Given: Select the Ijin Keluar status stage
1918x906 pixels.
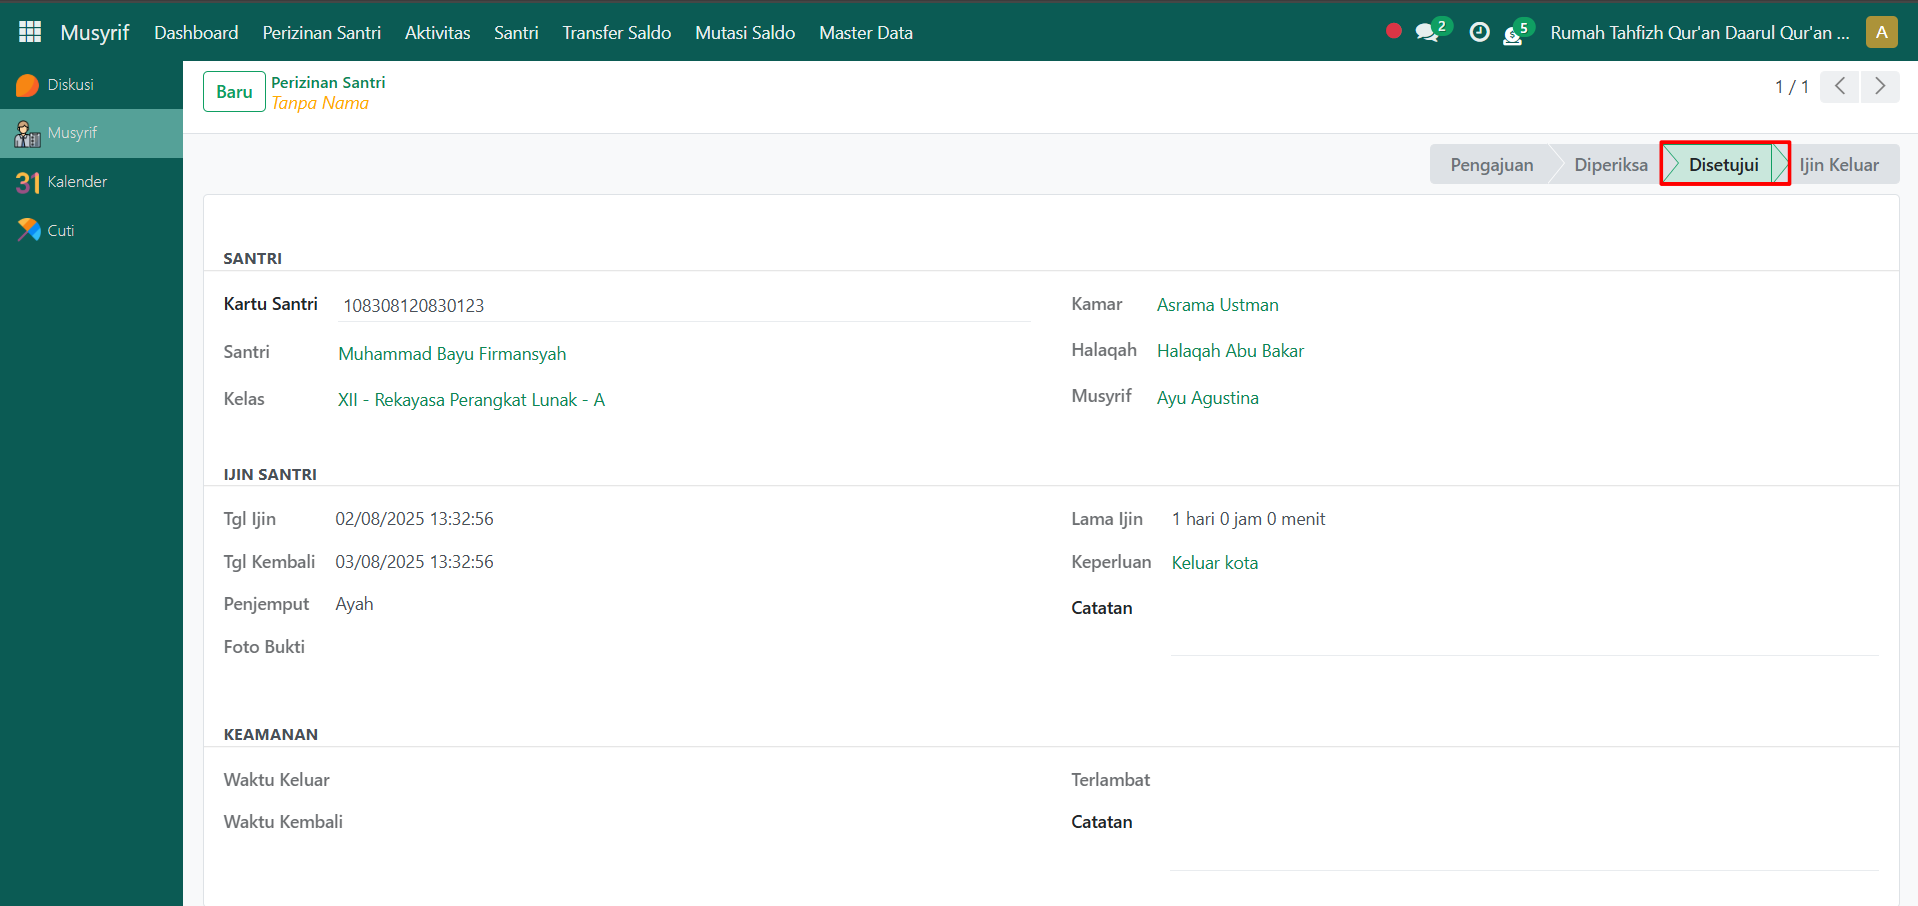Looking at the screenshot, I should tap(1838, 165).
